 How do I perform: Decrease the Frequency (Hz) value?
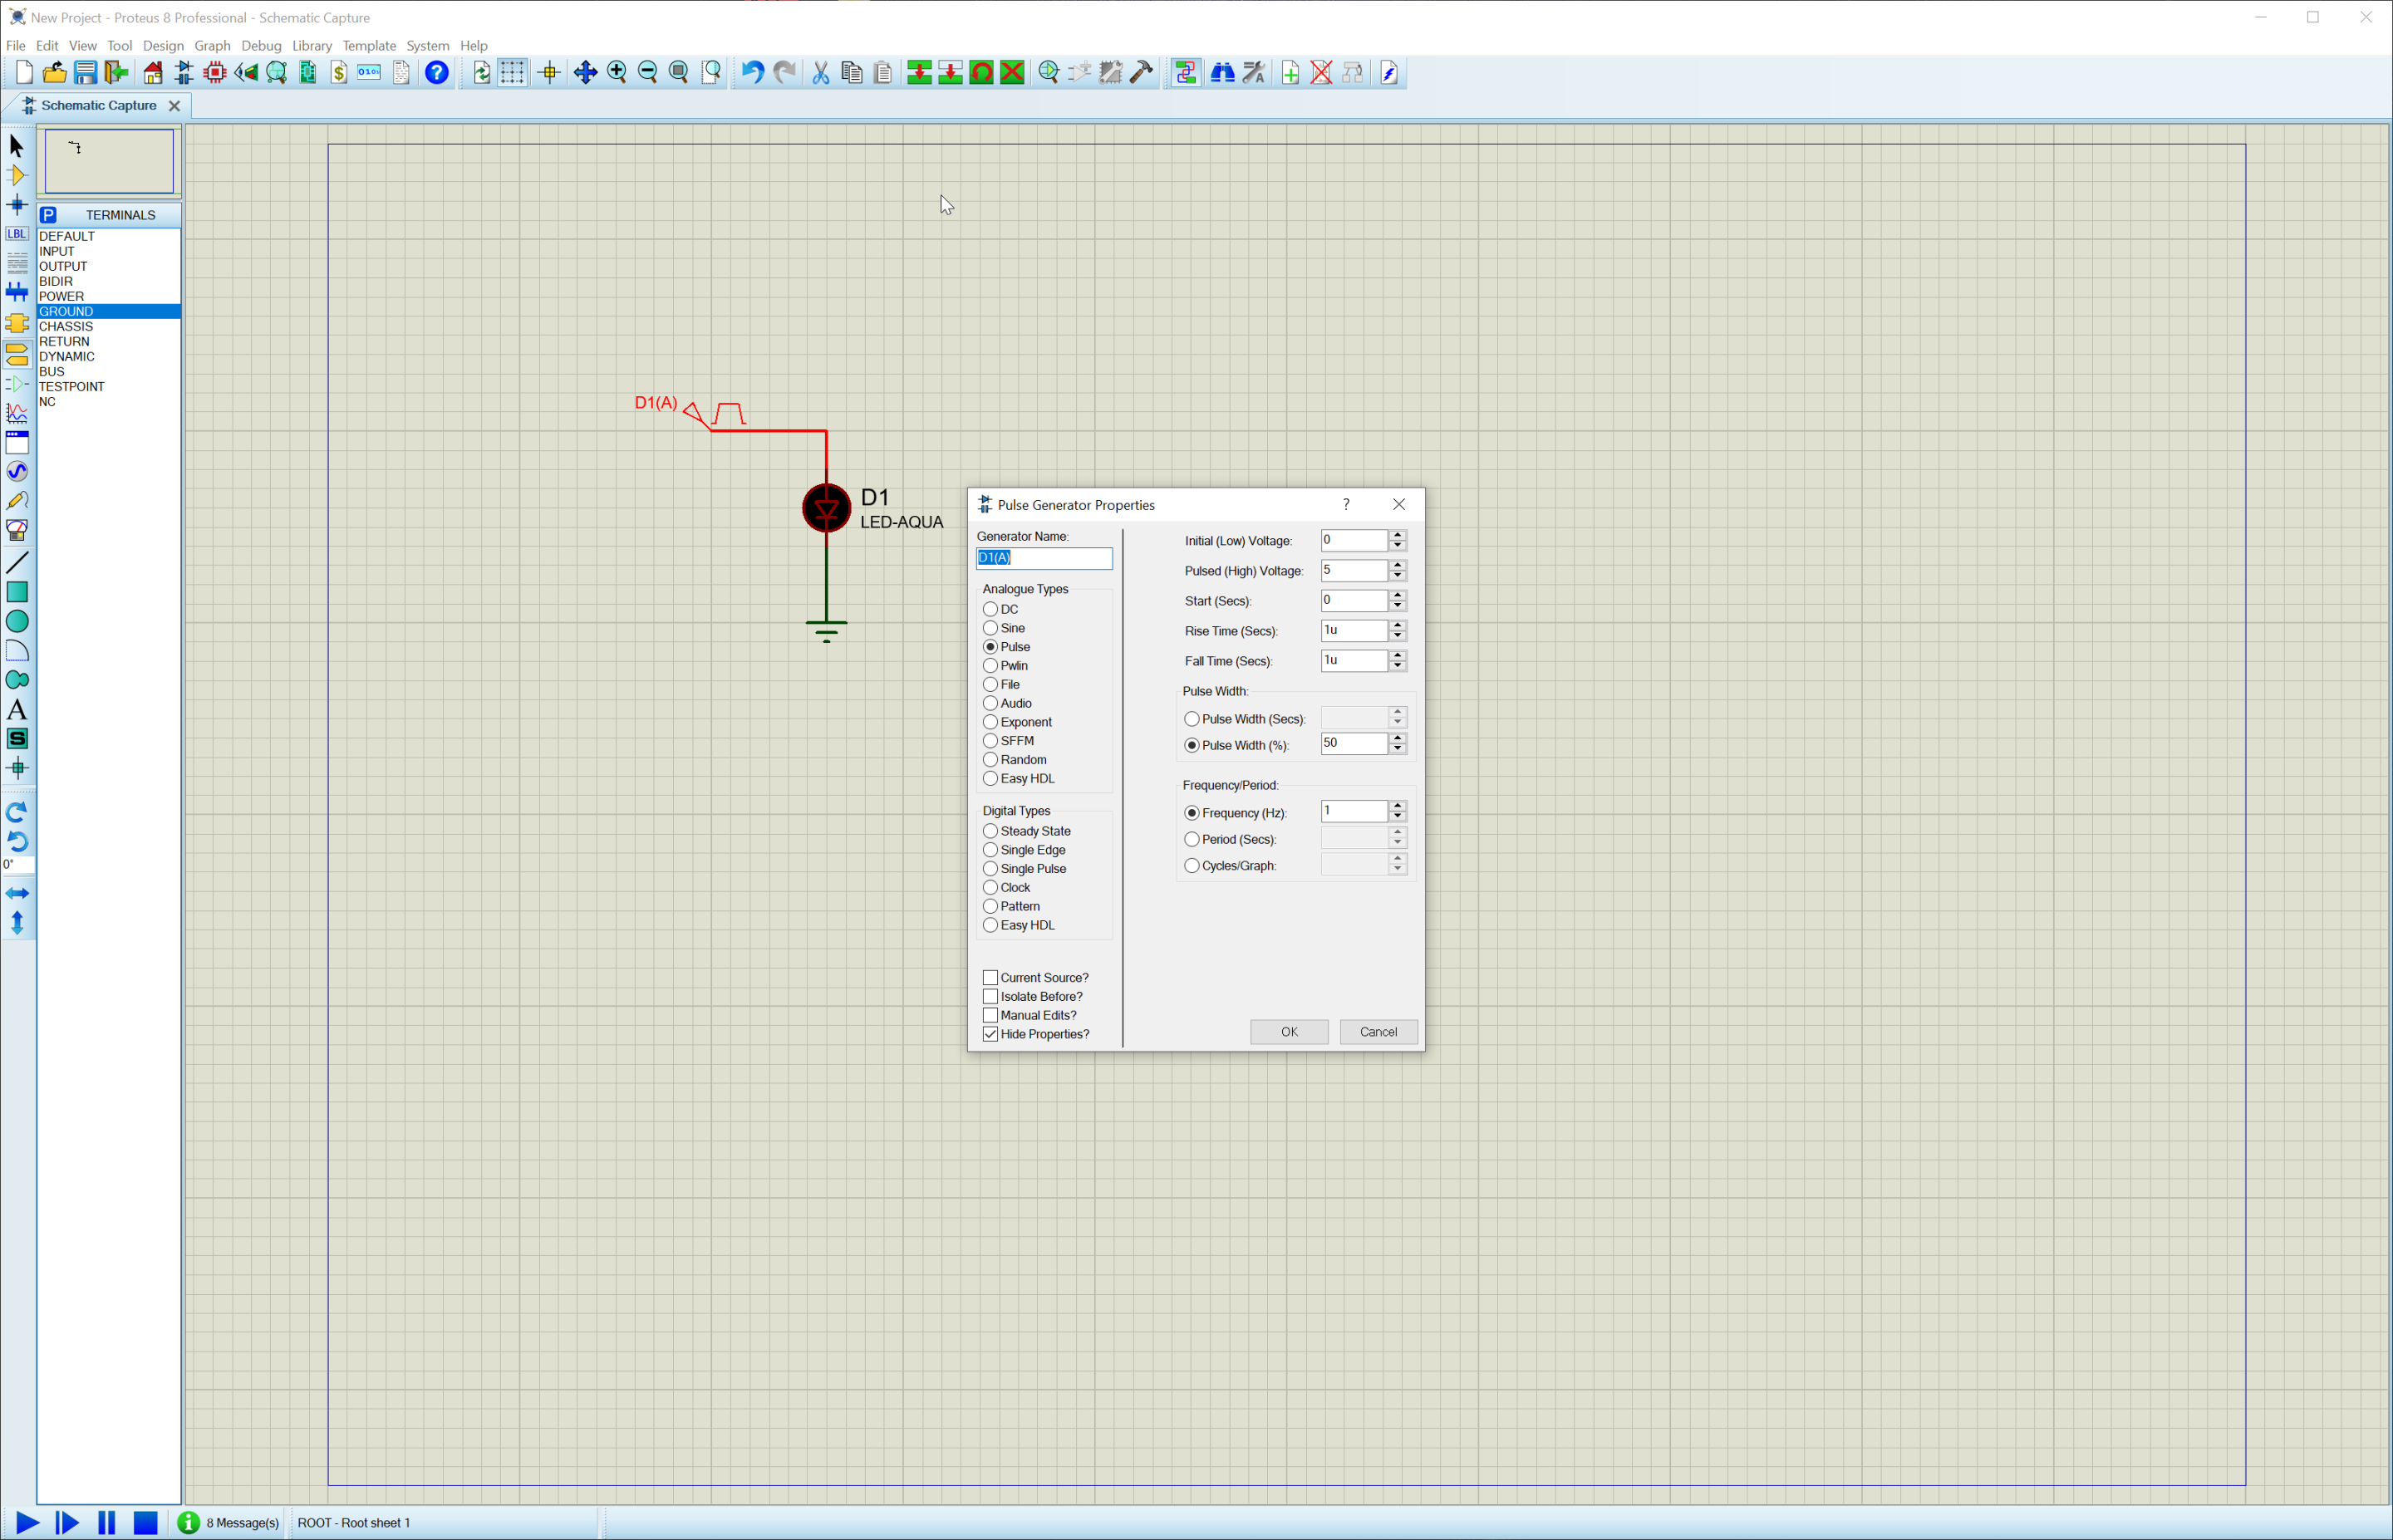tap(1397, 816)
